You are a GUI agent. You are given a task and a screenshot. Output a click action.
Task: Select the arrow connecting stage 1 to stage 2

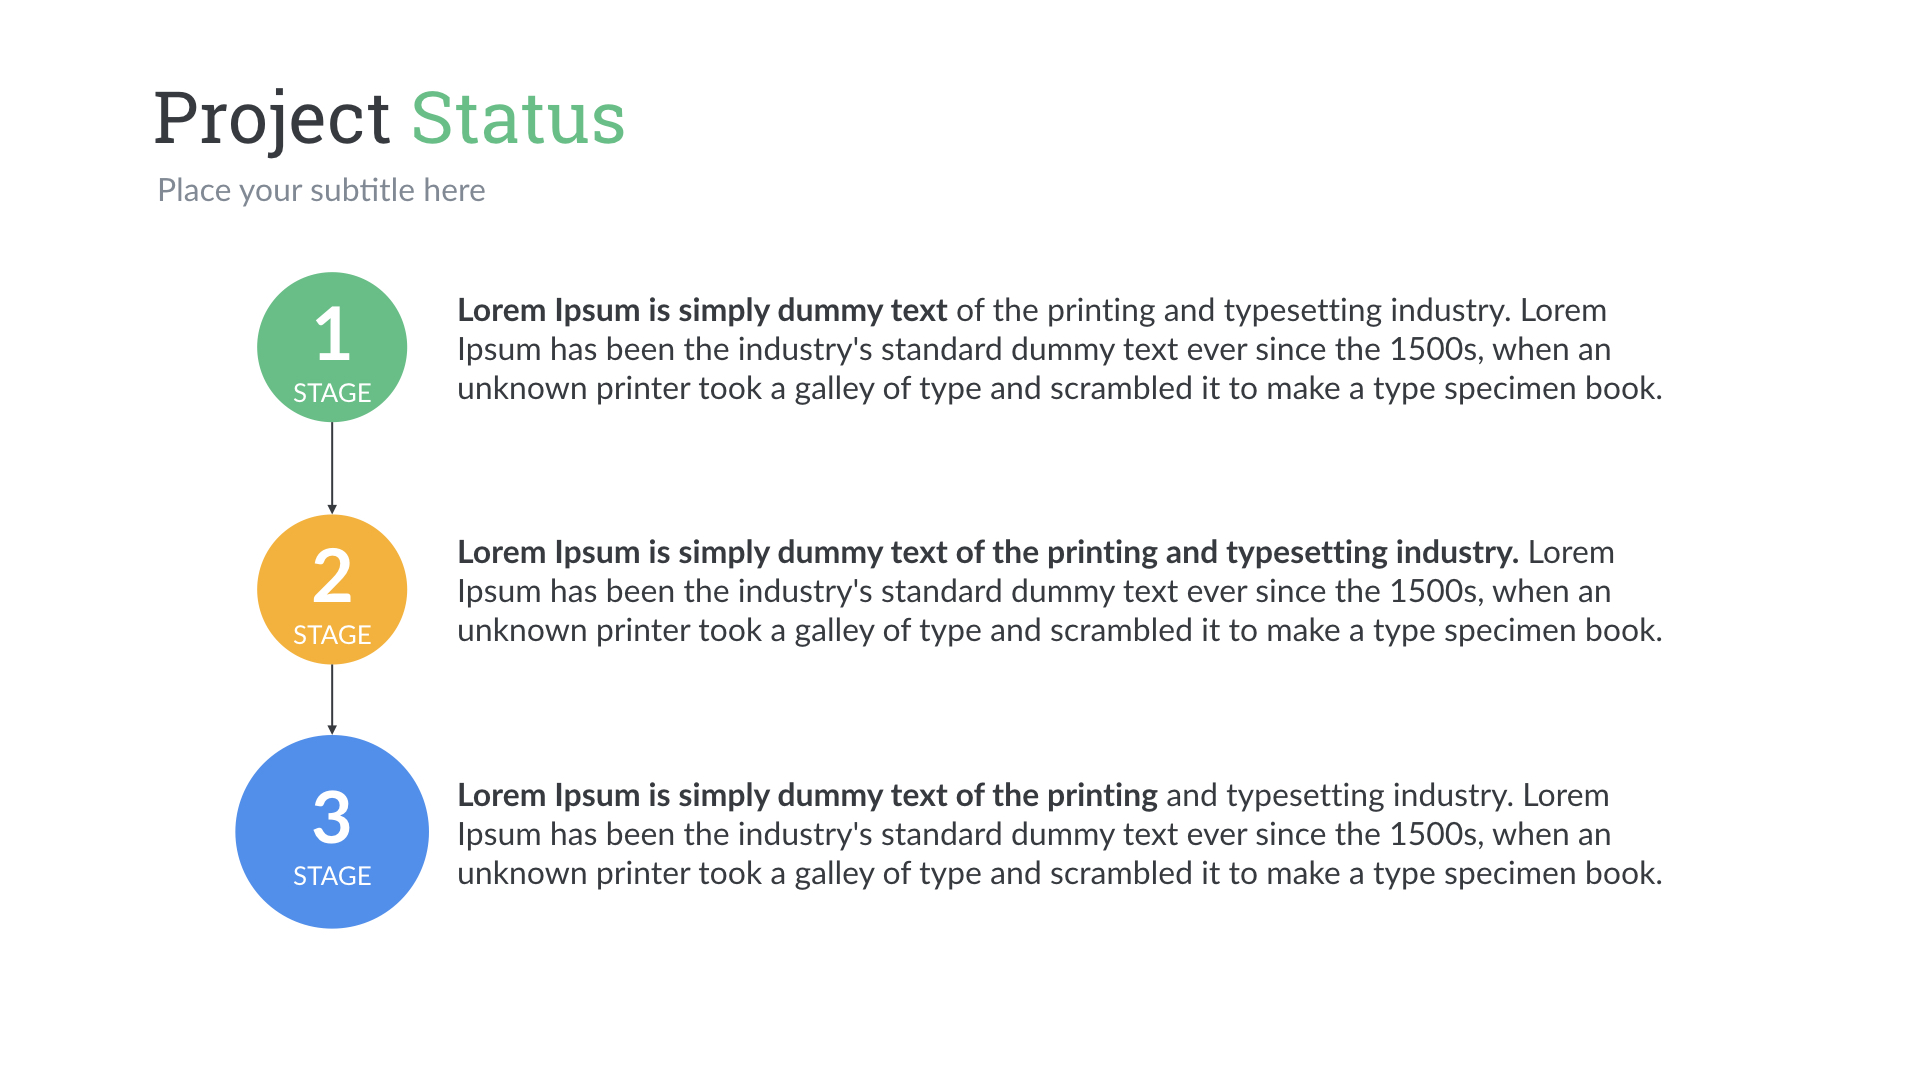(332, 467)
